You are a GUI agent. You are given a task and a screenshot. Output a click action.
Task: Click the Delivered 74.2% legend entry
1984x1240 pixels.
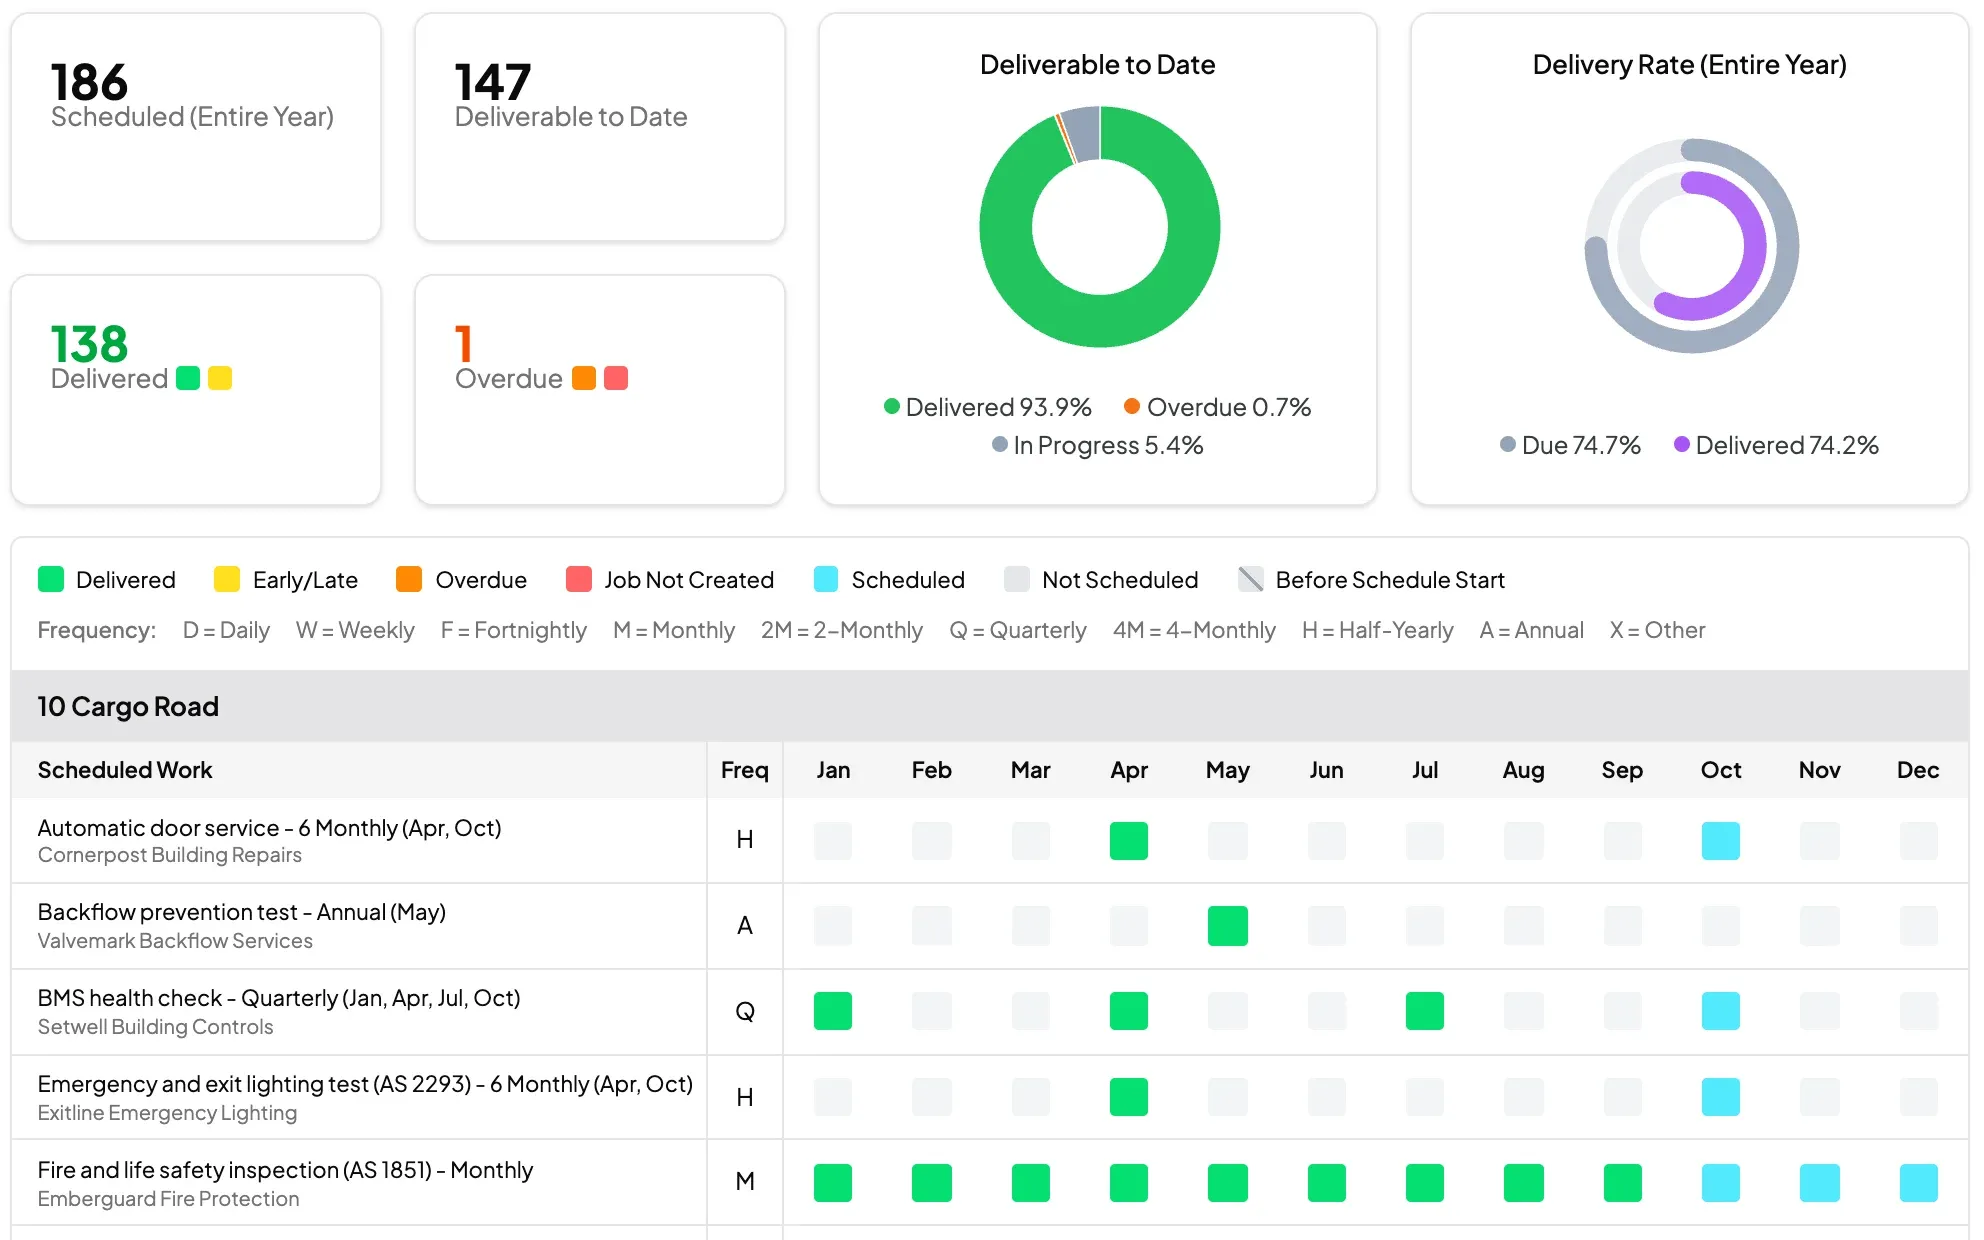[1776, 445]
